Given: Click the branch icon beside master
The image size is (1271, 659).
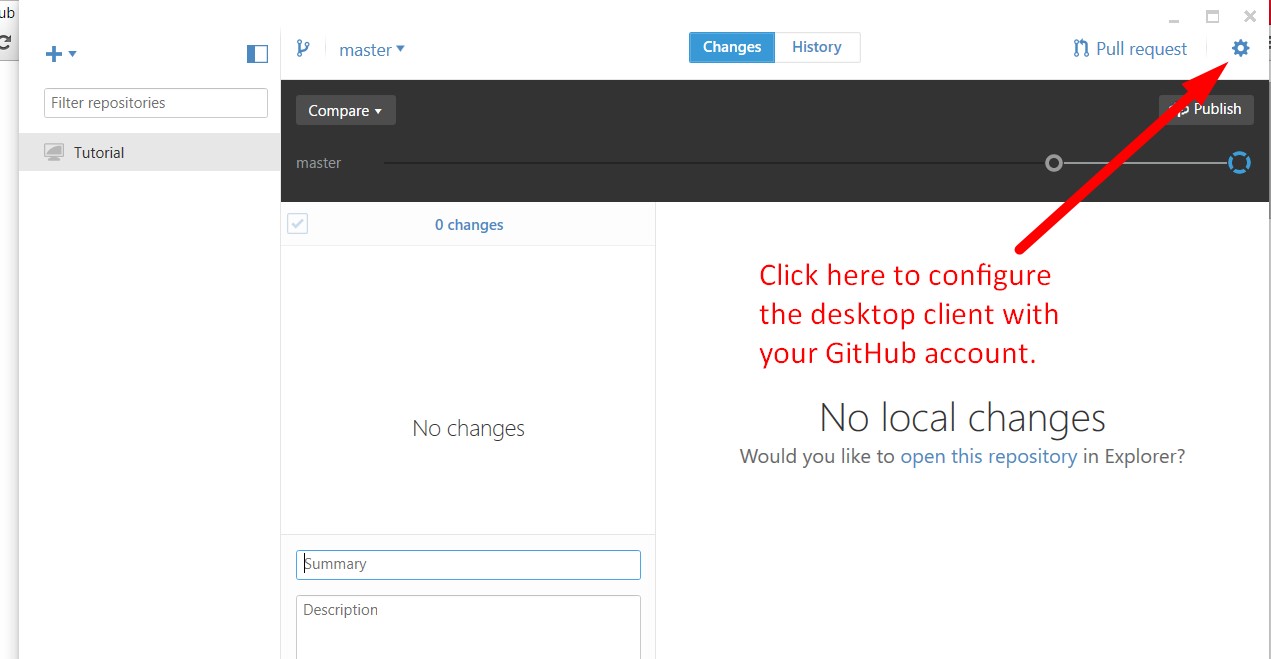Looking at the screenshot, I should 303,48.
